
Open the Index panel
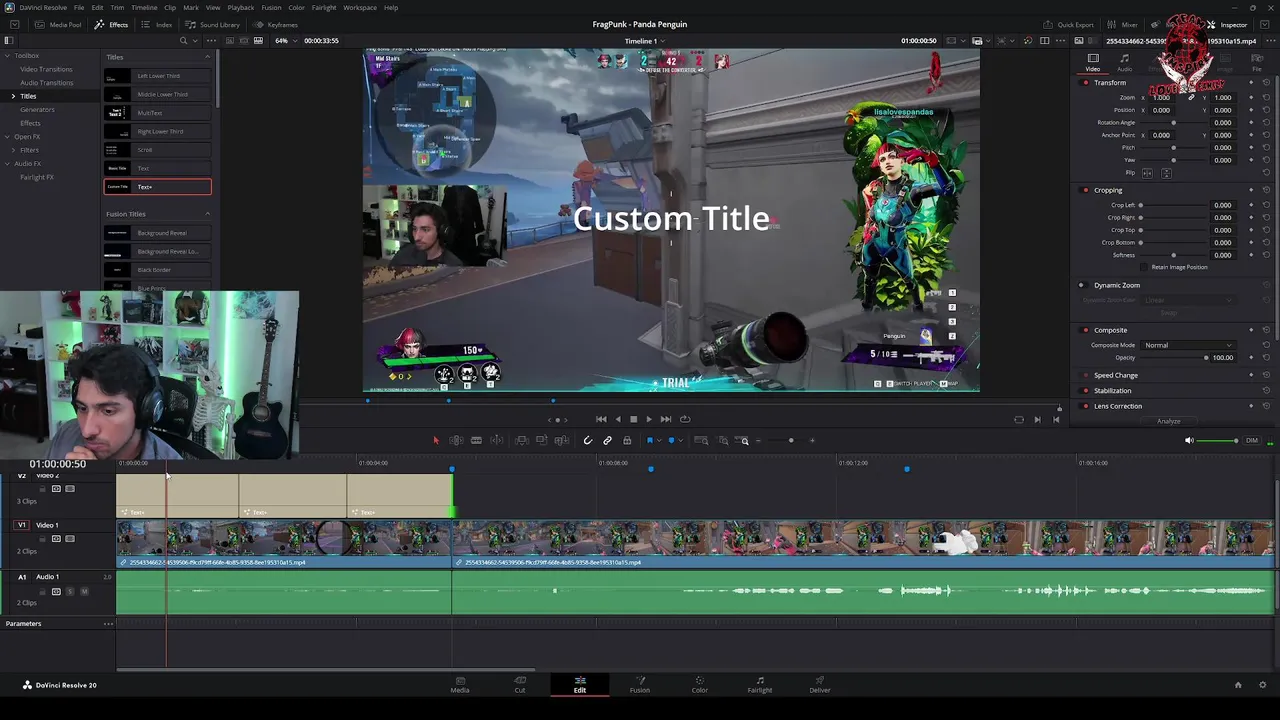point(157,24)
